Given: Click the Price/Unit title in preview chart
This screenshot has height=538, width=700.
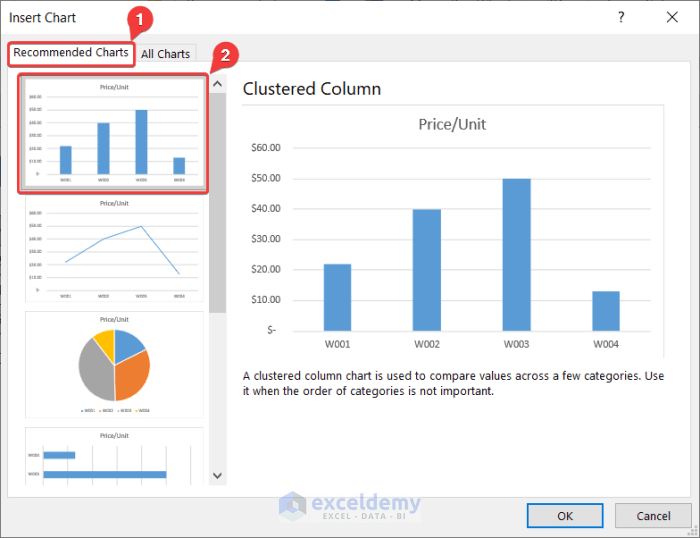Looking at the screenshot, I should (x=452, y=125).
